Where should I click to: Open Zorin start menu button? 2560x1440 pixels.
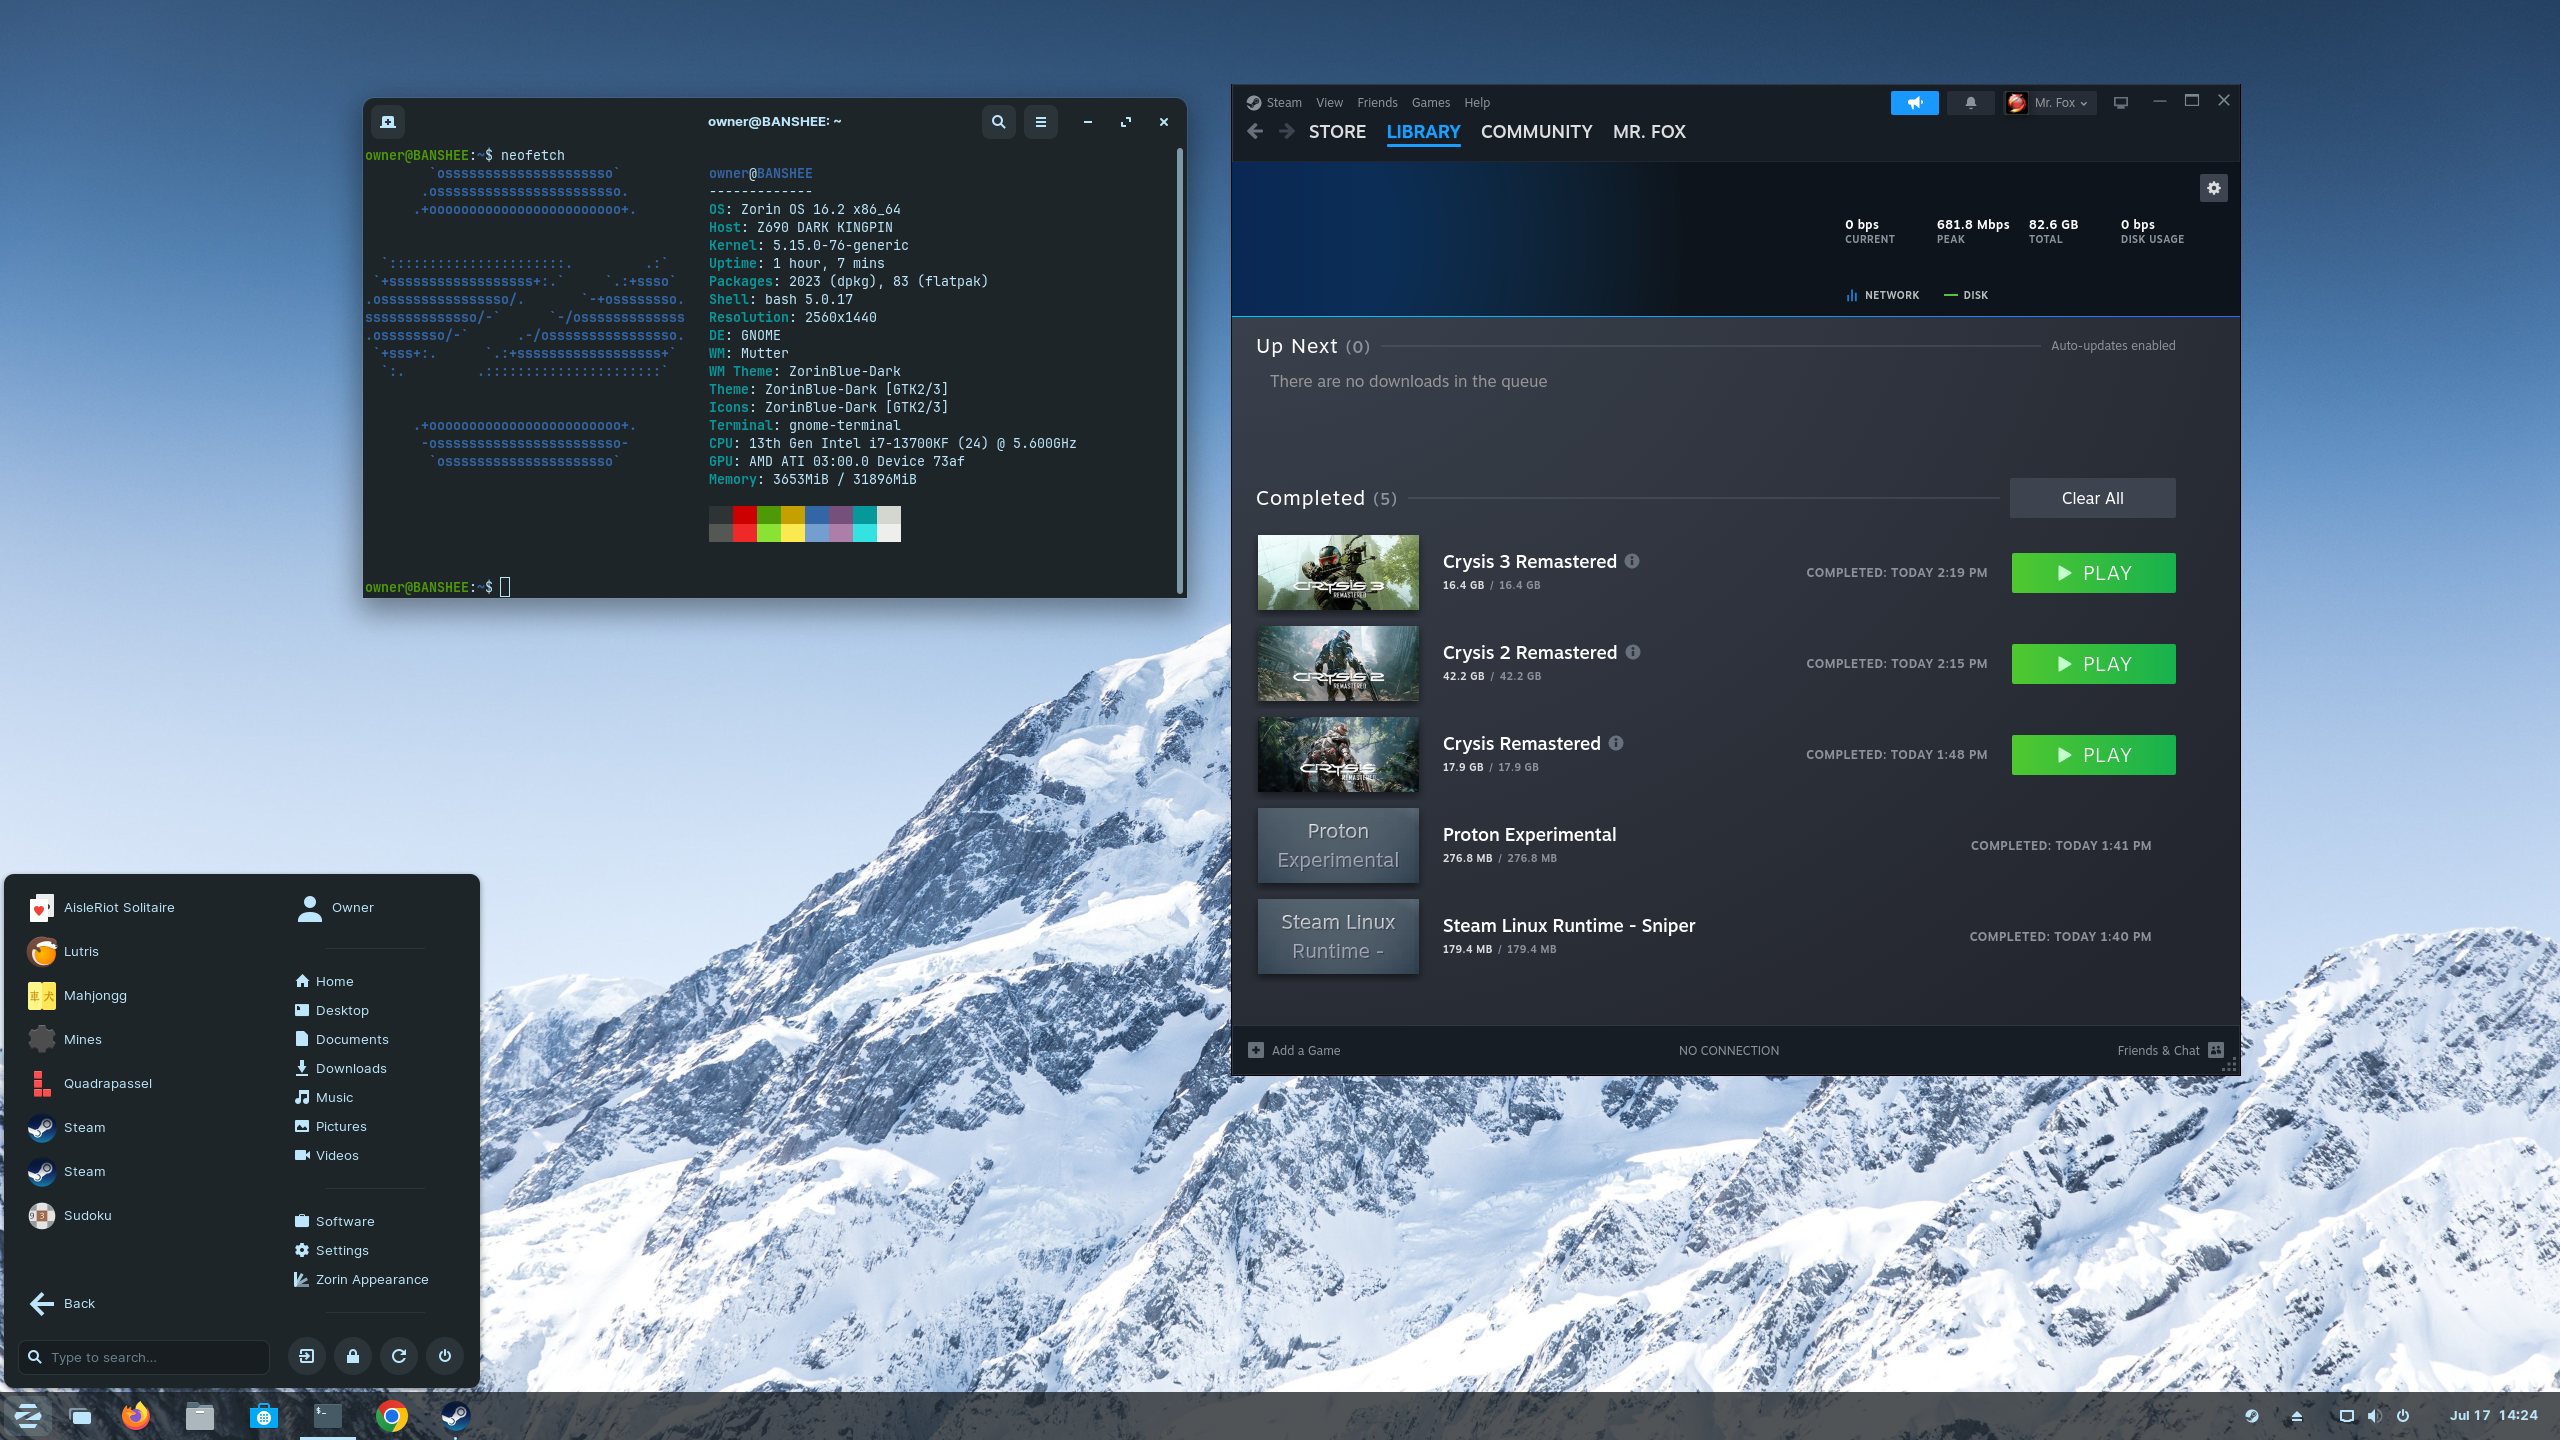(x=27, y=1416)
